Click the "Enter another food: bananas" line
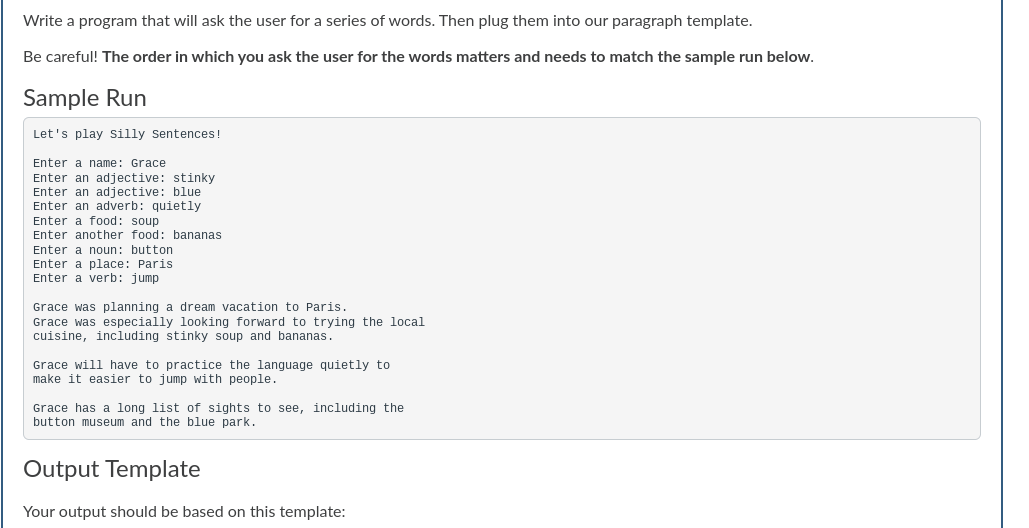Viewport: 1029px width, 528px height. pos(127,235)
